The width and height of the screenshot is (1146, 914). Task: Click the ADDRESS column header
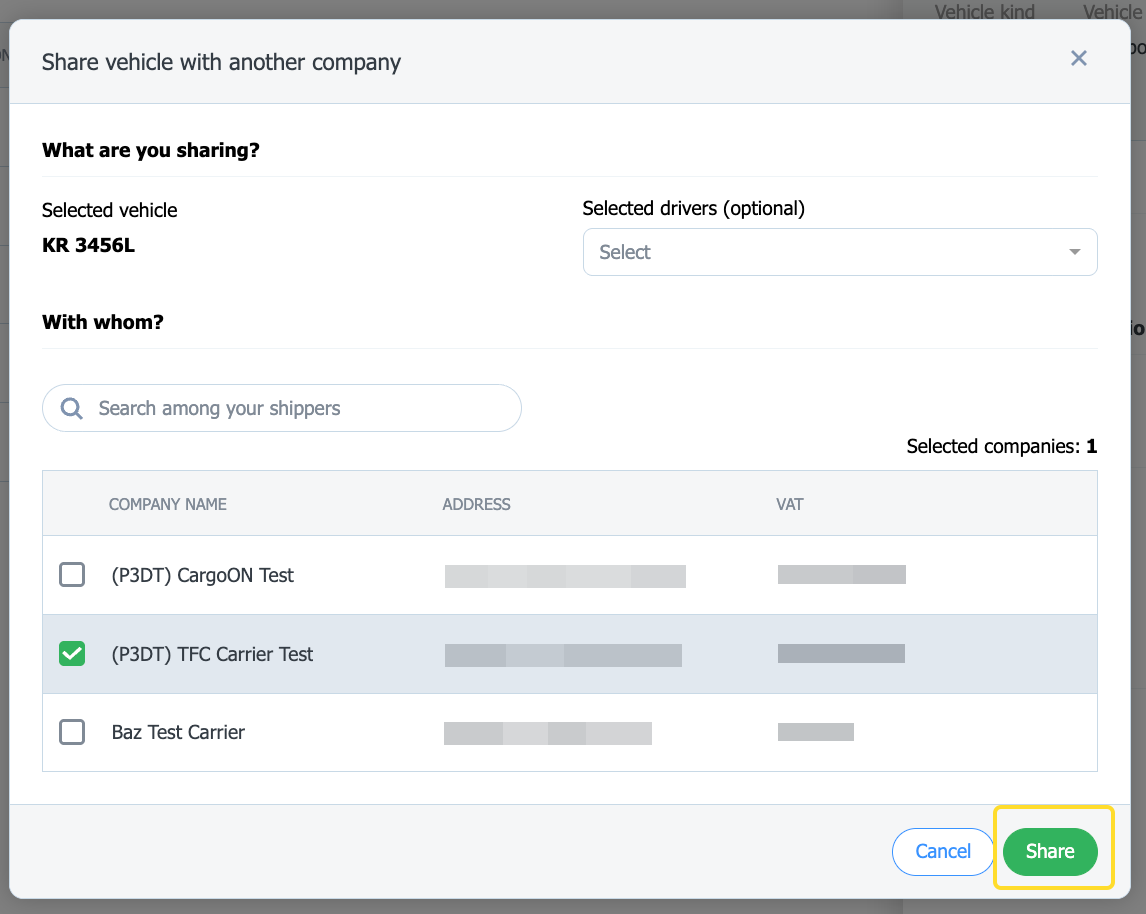[476, 504]
